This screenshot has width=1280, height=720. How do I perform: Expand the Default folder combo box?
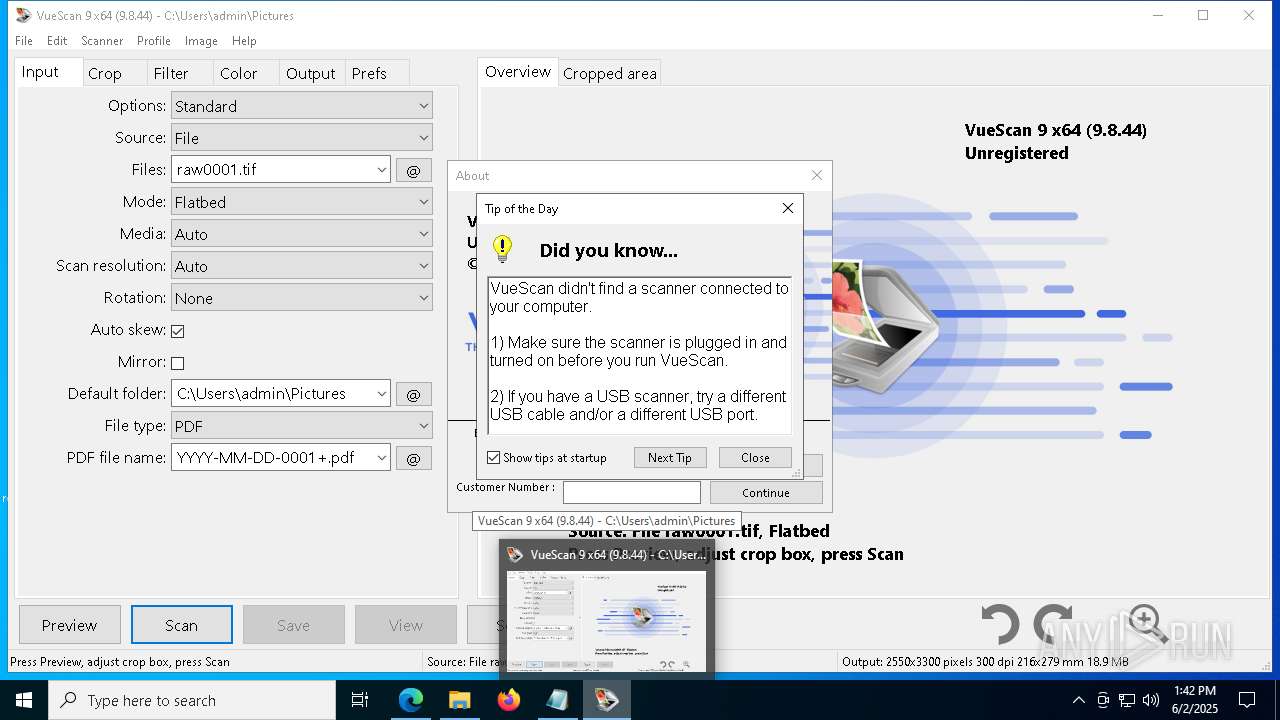point(381,394)
